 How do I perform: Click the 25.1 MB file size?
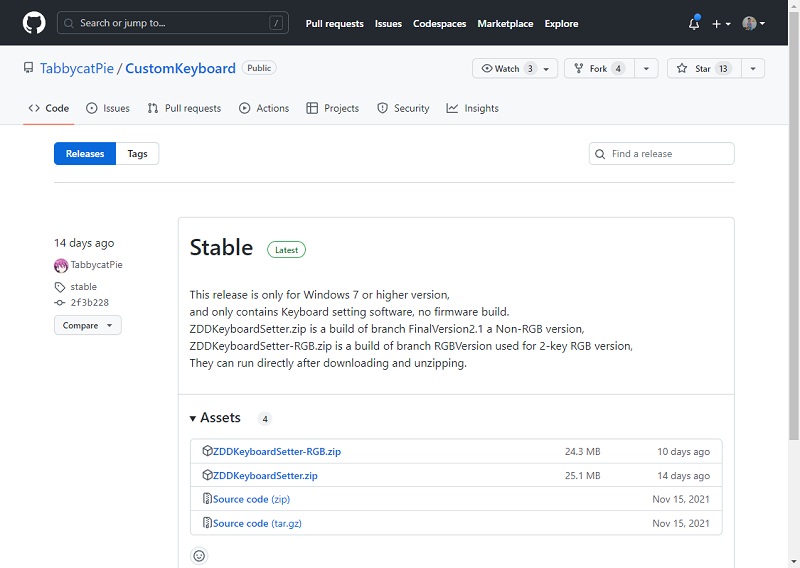(x=583, y=476)
